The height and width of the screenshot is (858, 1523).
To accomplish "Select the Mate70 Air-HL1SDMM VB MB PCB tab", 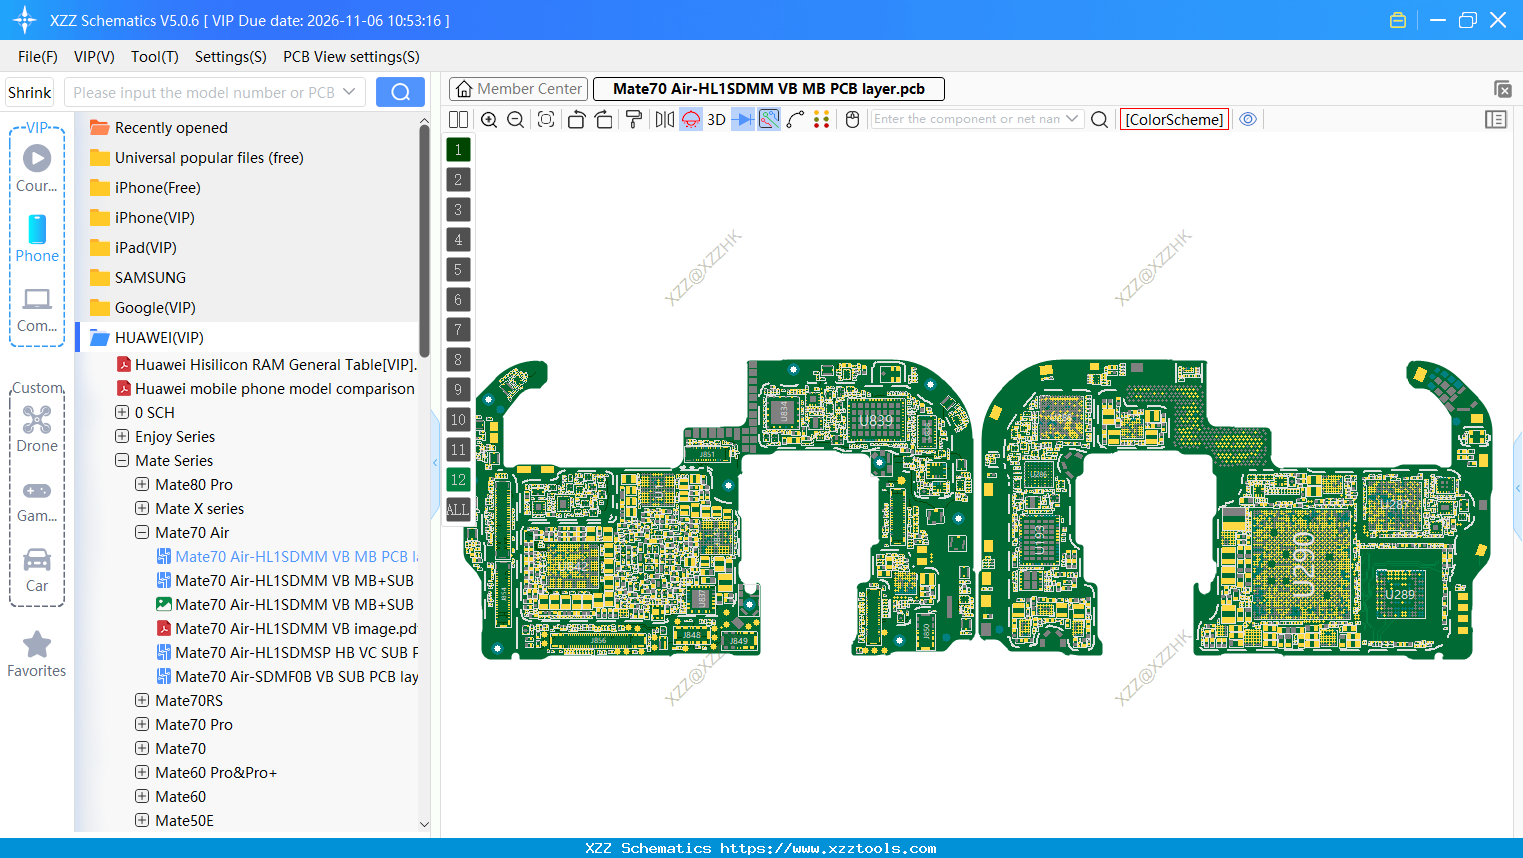I will 767,88.
